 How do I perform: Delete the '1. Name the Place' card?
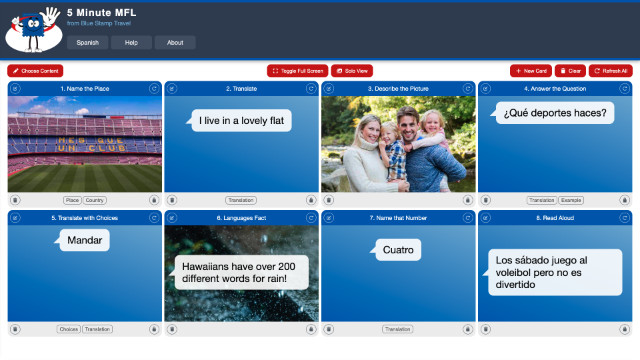[15, 200]
